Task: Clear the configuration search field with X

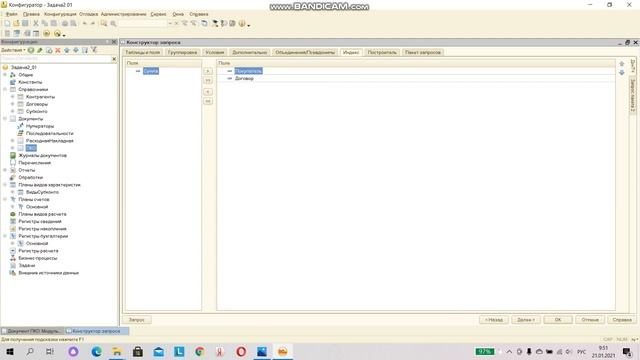Action: [114, 59]
